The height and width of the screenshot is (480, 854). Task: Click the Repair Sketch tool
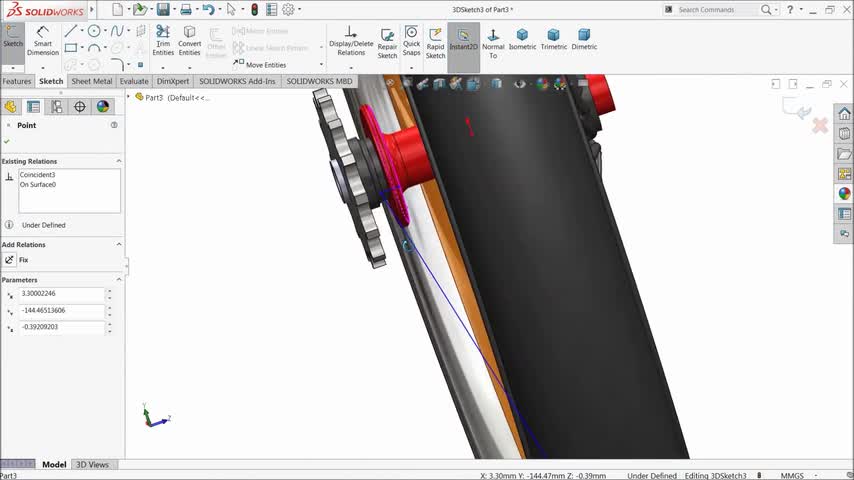[387, 44]
